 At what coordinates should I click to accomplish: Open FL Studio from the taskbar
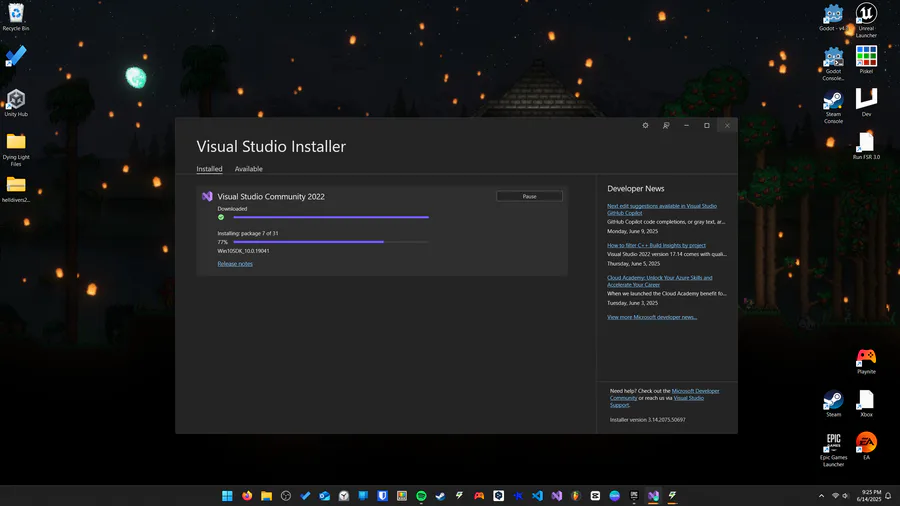[x=576, y=496]
